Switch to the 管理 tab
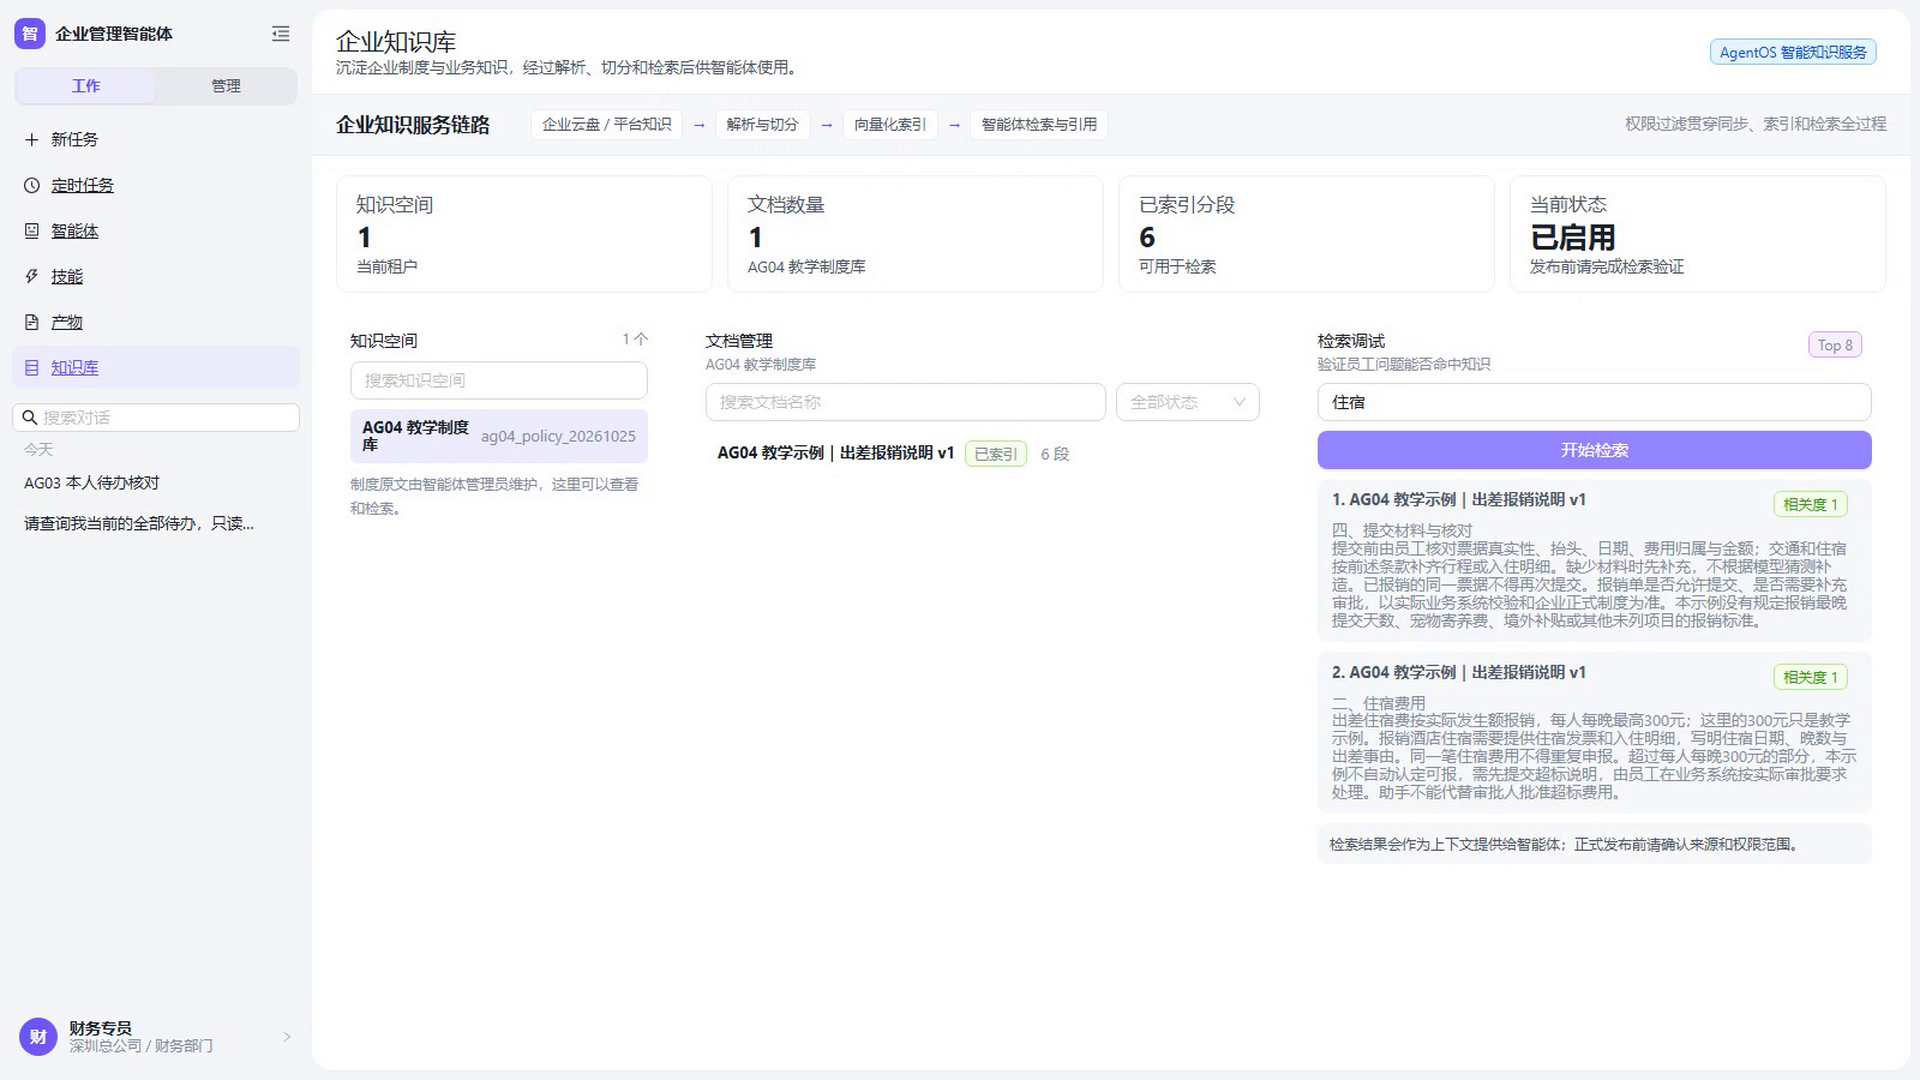Screen dimensions: 1920x1080 pyautogui.click(x=226, y=86)
